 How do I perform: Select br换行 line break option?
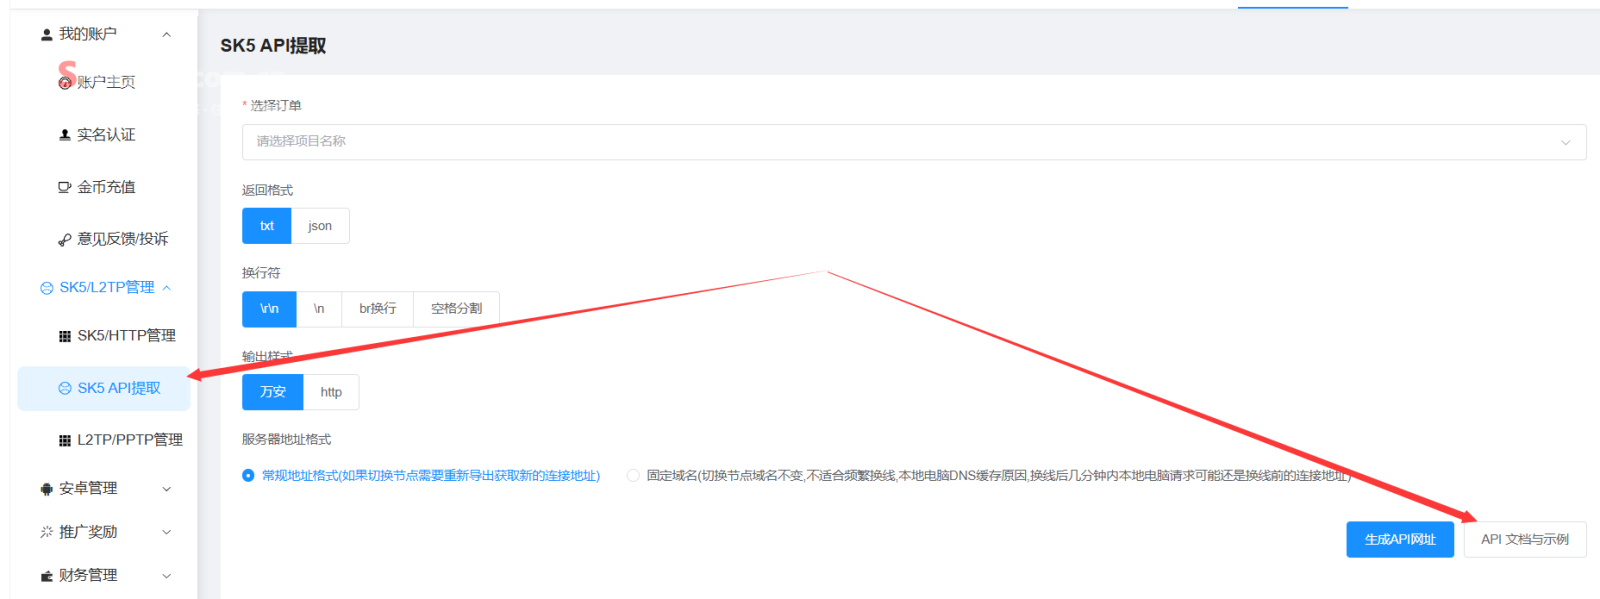(x=378, y=309)
